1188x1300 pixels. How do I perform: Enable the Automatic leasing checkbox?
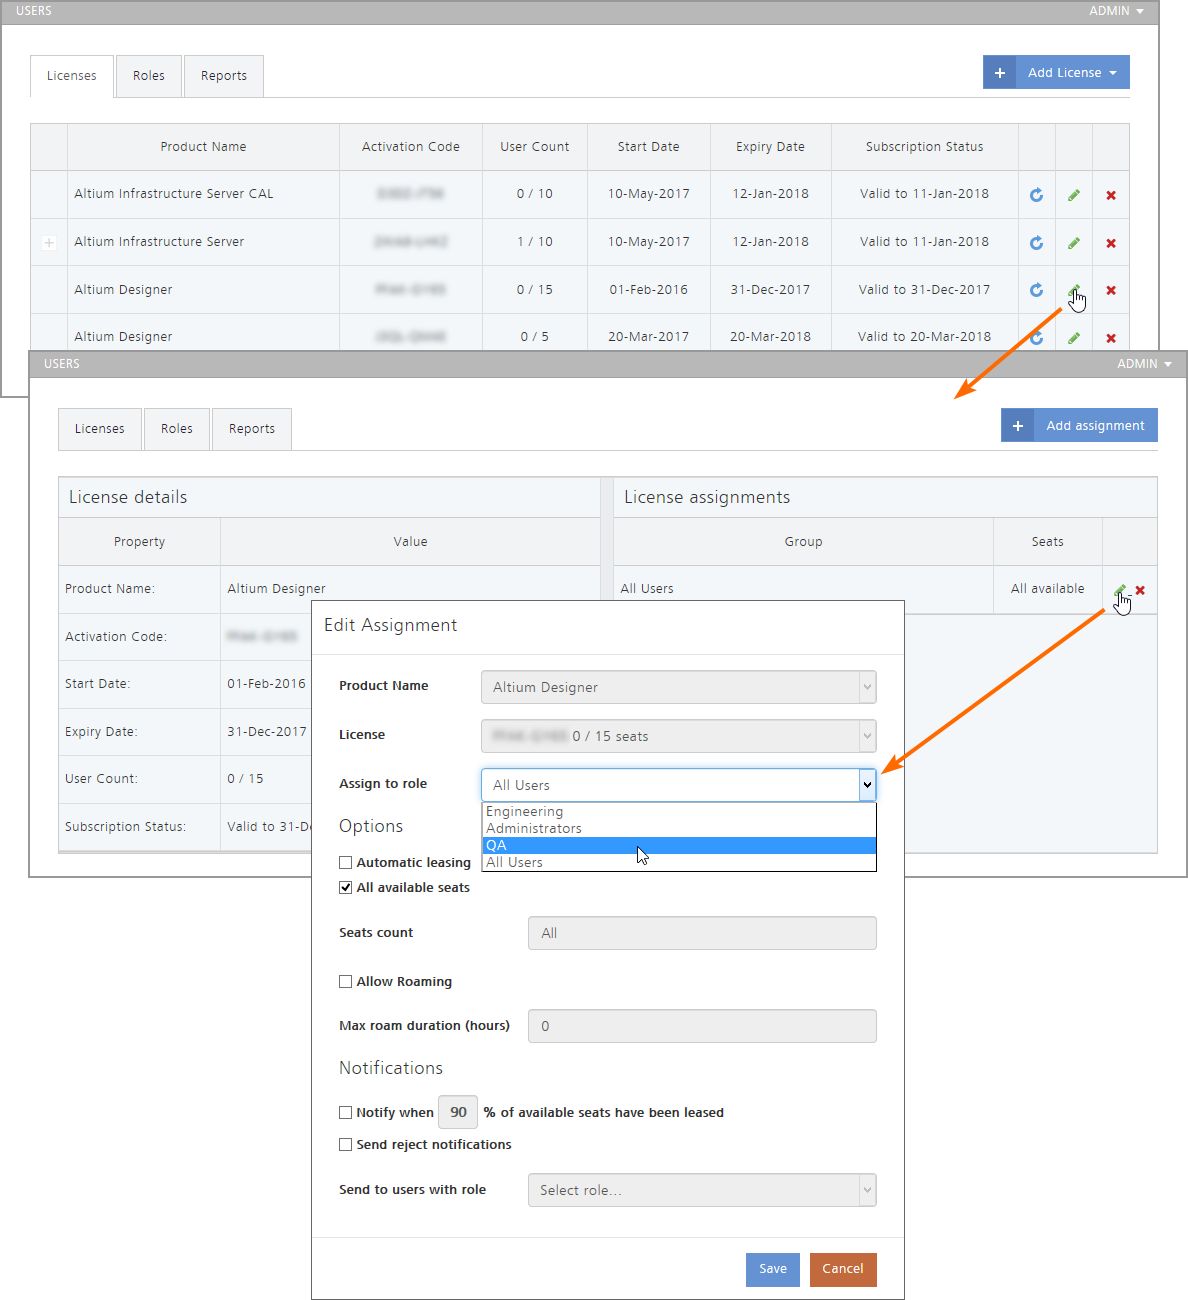[346, 862]
